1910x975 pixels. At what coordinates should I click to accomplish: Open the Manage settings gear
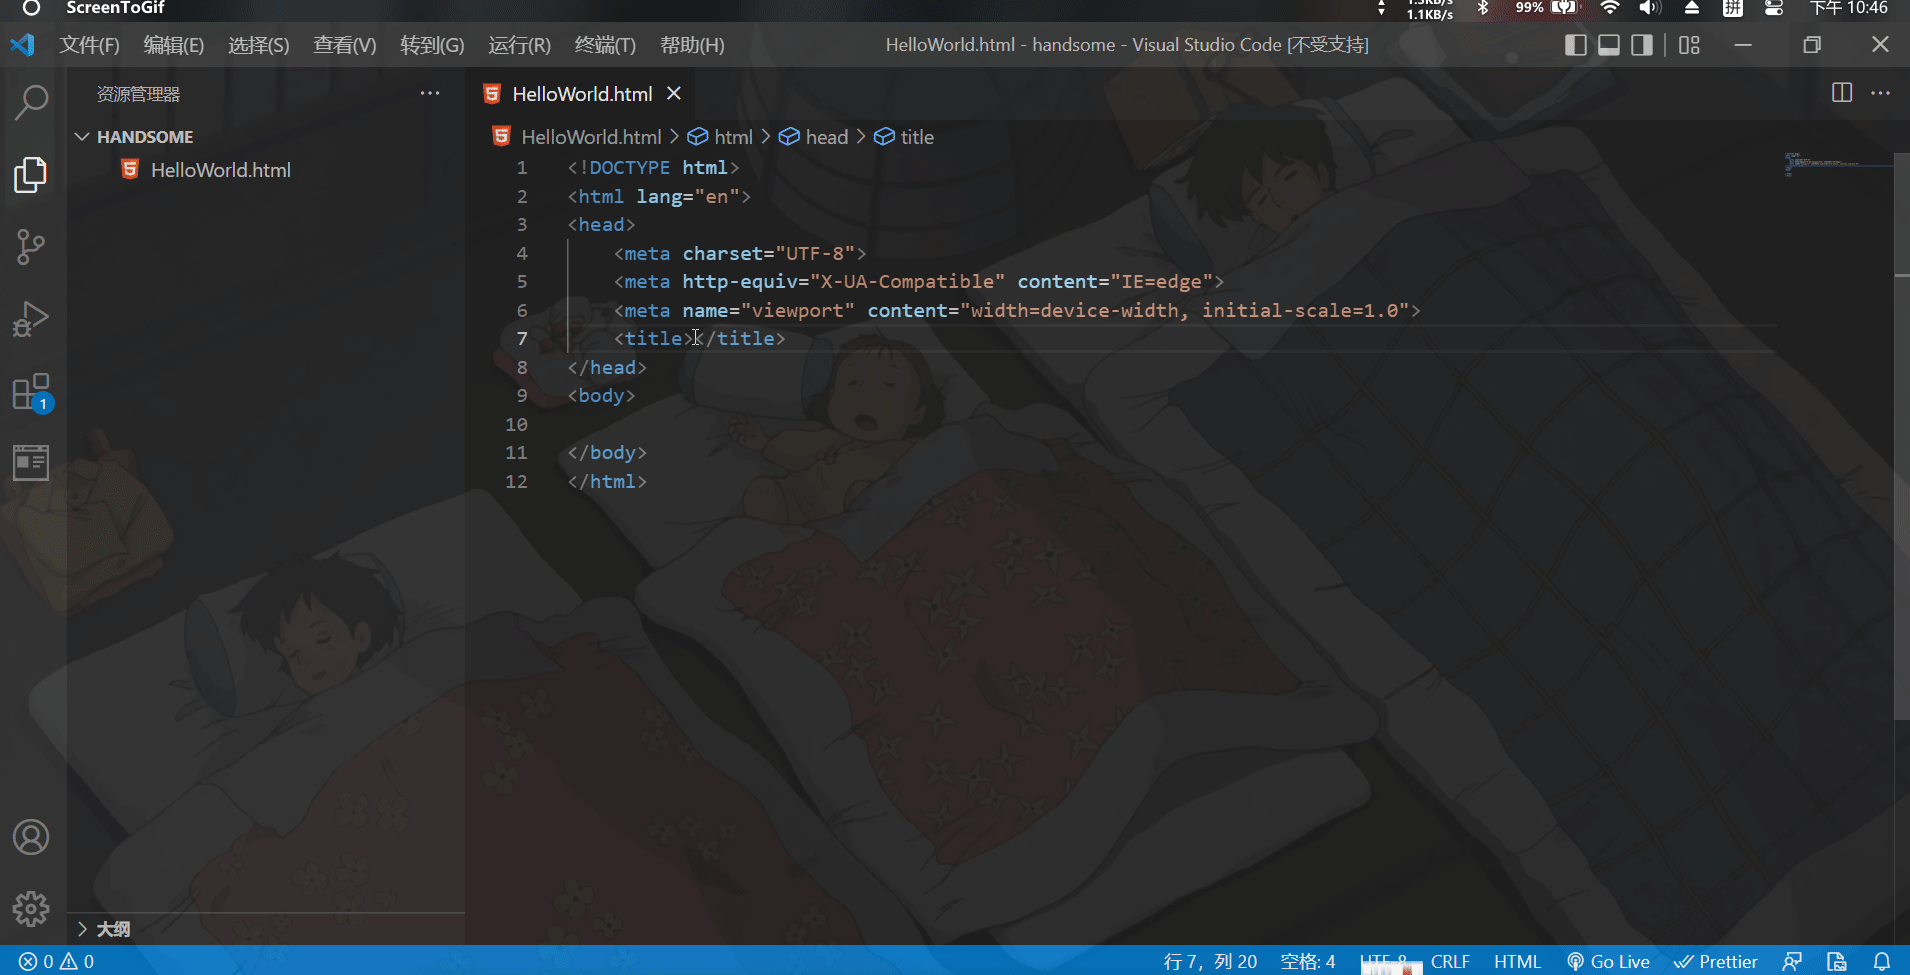pos(31,909)
